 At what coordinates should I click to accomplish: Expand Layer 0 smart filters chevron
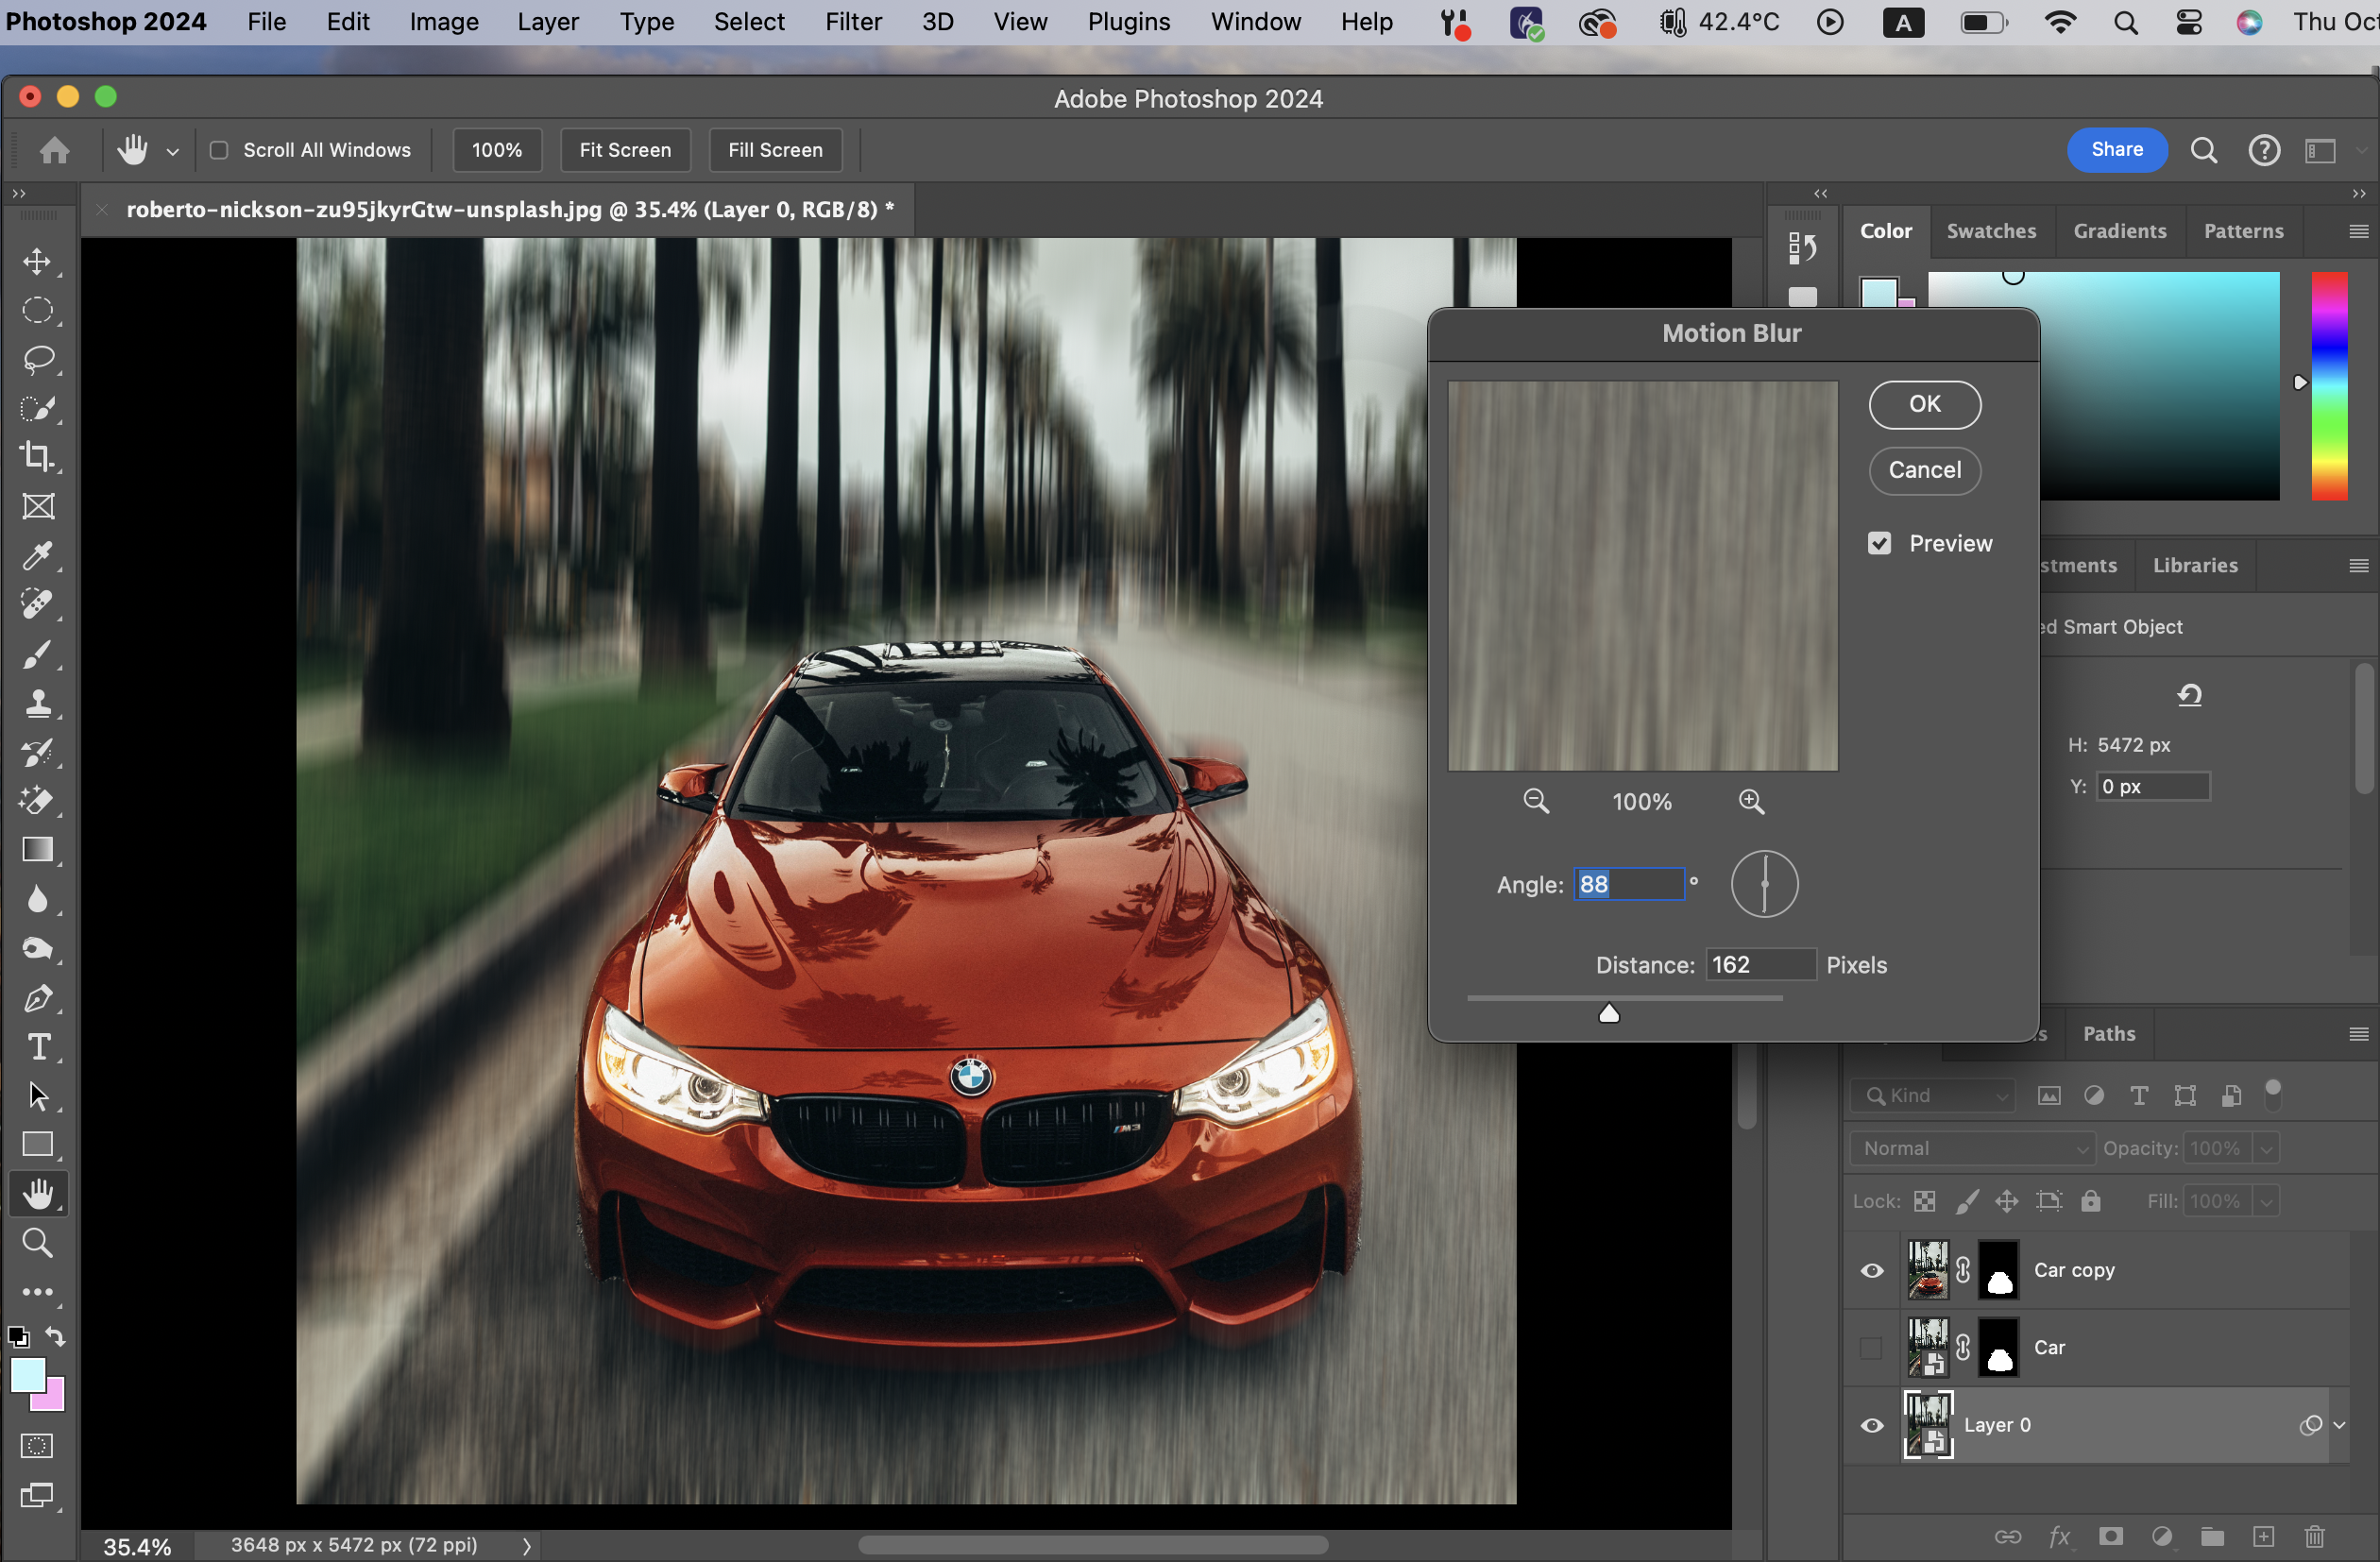coord(2339,1425)
